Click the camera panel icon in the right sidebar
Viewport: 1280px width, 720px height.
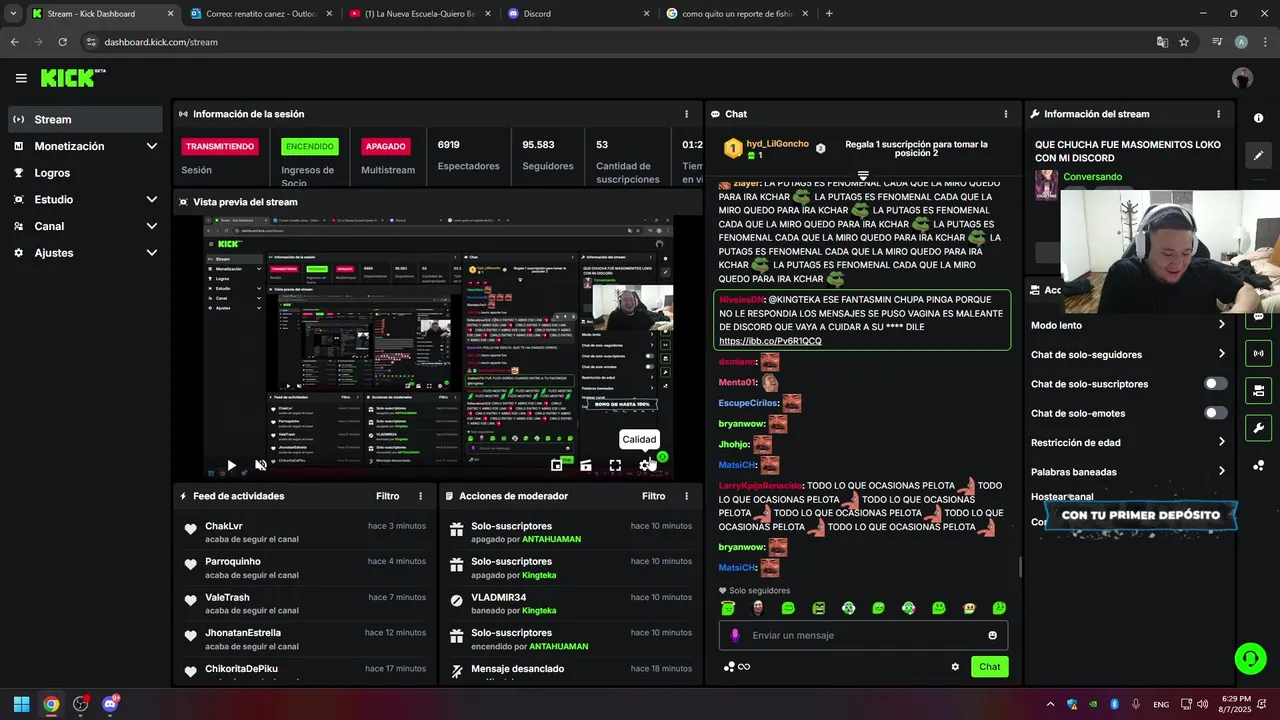pos(1258,390)
